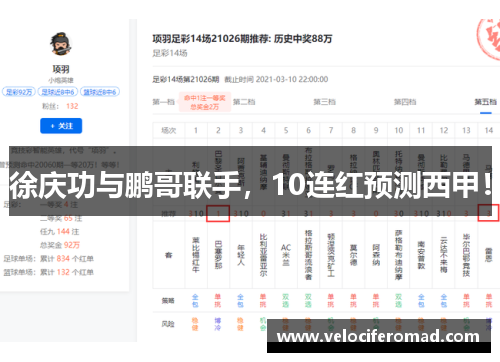Viewport: 500px width, 362px height.
Task: Click the 足彩14场 subtitle under the title
Action: (x=170, y=53)
